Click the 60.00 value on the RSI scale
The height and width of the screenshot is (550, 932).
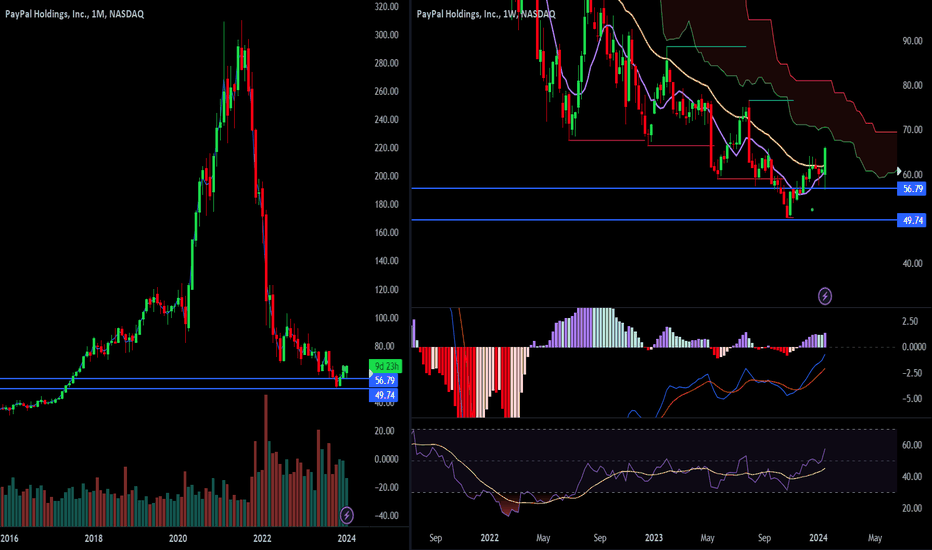tap(912, 445)
